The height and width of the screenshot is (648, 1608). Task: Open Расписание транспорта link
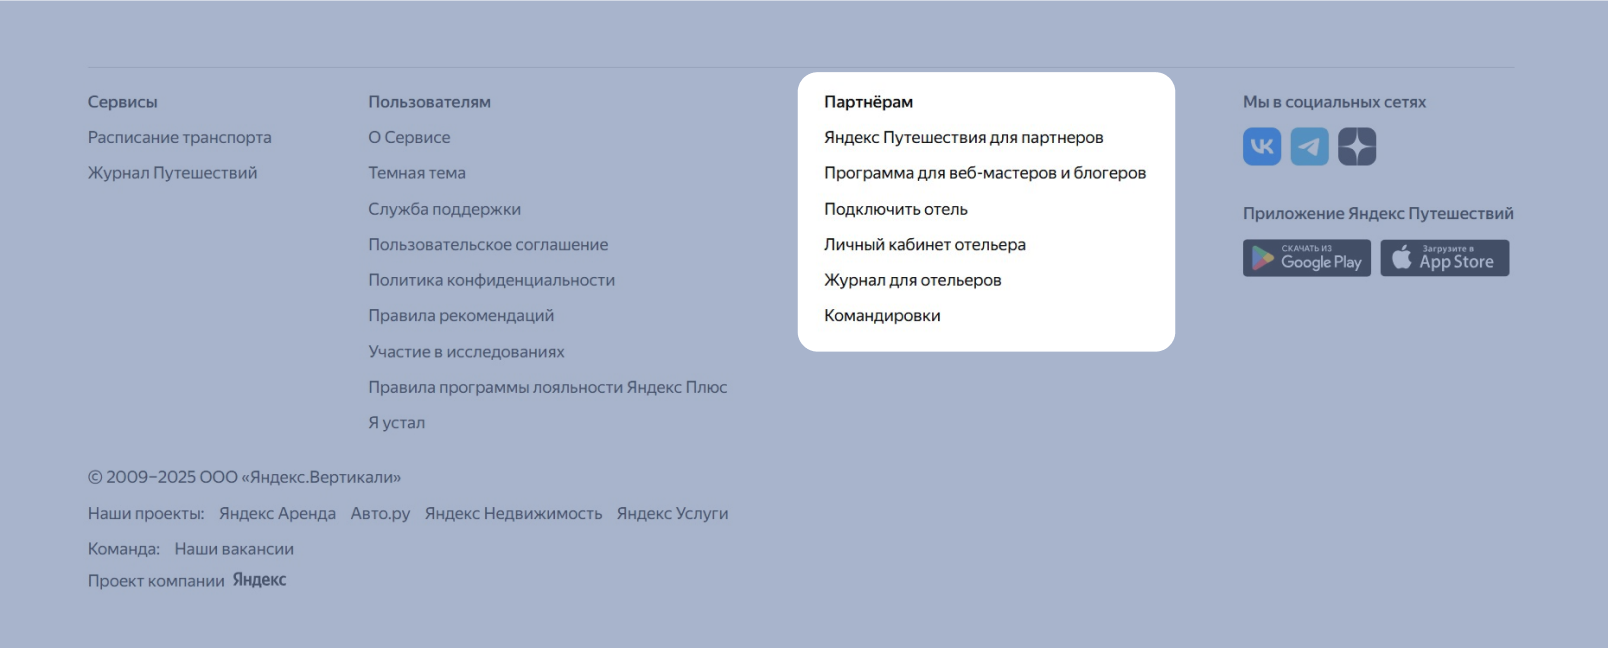pyautogui.click(x=179, y=137)
